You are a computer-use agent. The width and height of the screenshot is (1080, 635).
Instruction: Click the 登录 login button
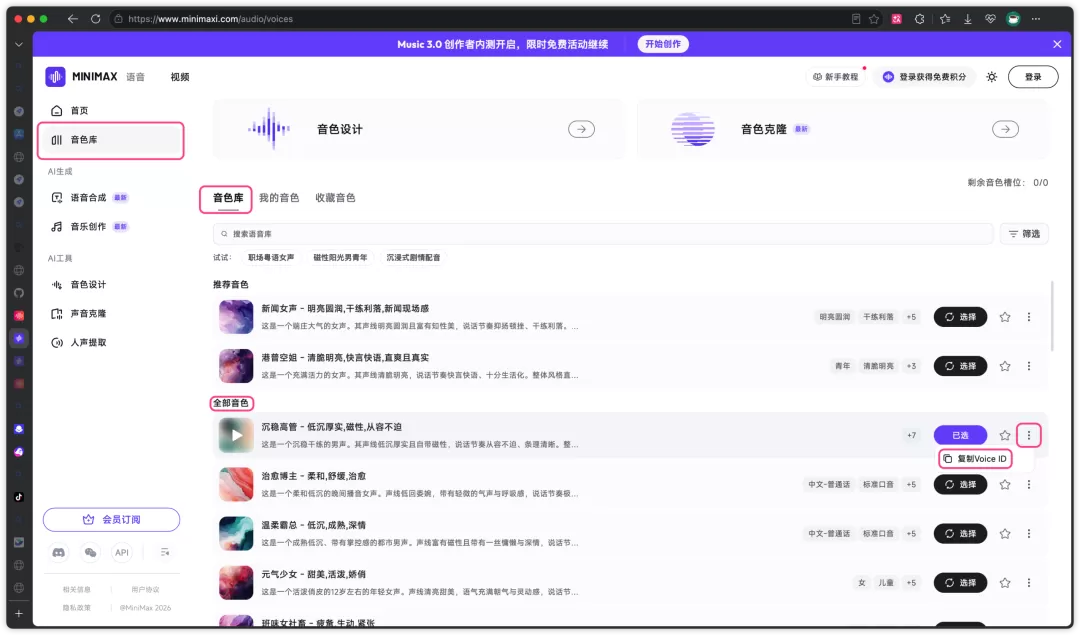click(x=1032, y=77)
